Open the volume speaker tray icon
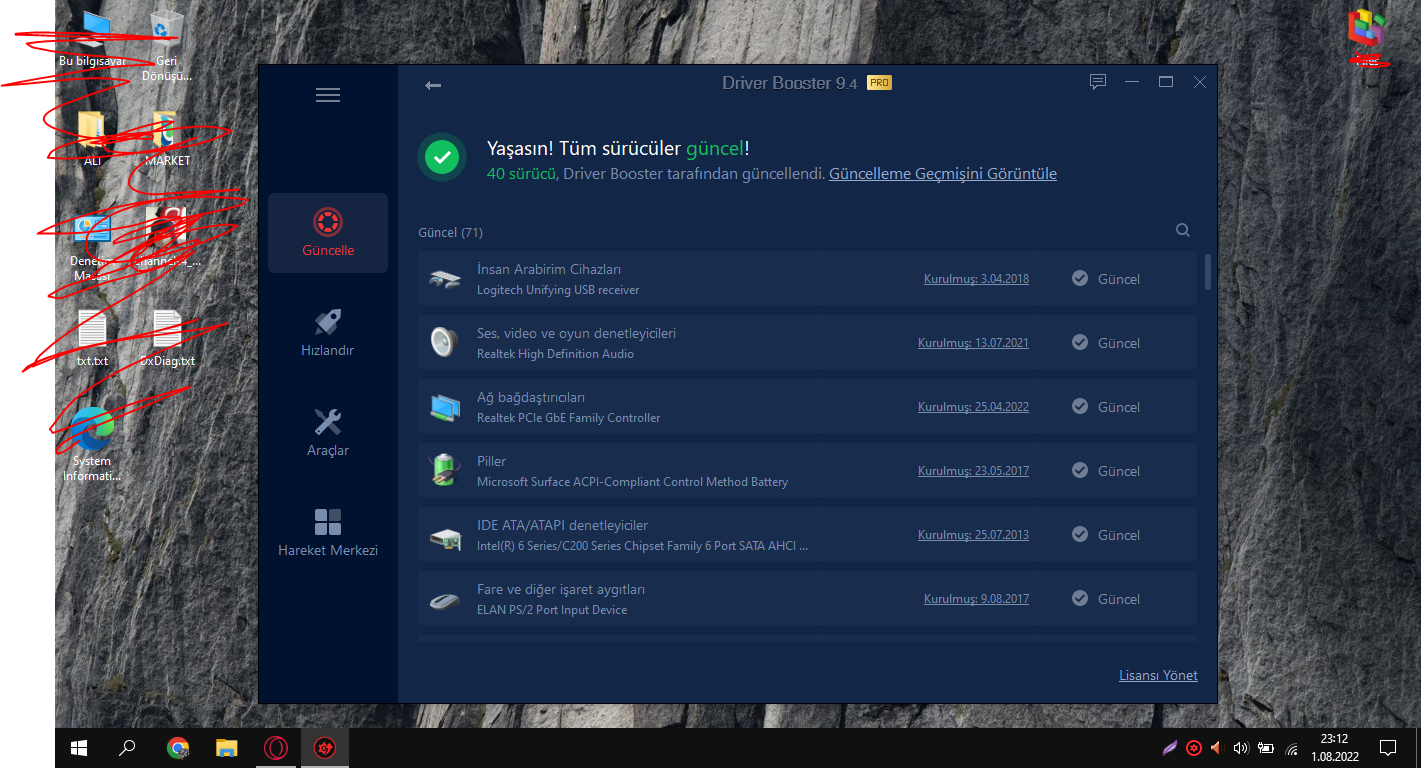Viewport: 1421px width, 768px height. pos(1241,748)
